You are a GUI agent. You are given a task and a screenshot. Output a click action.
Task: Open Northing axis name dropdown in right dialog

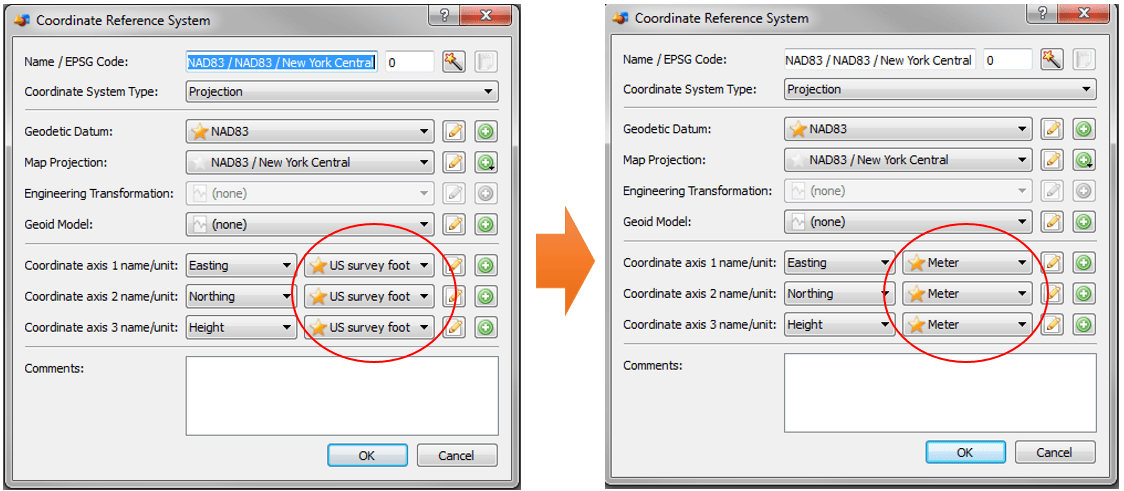(x=839, y=294)
